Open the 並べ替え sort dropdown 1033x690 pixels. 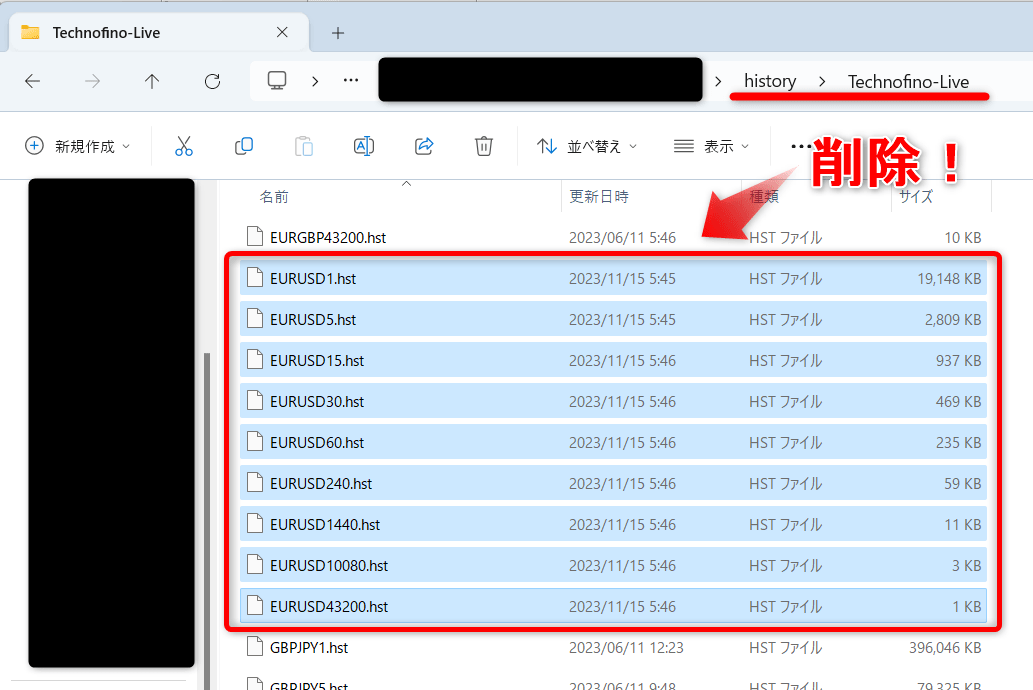coord(586,146)
